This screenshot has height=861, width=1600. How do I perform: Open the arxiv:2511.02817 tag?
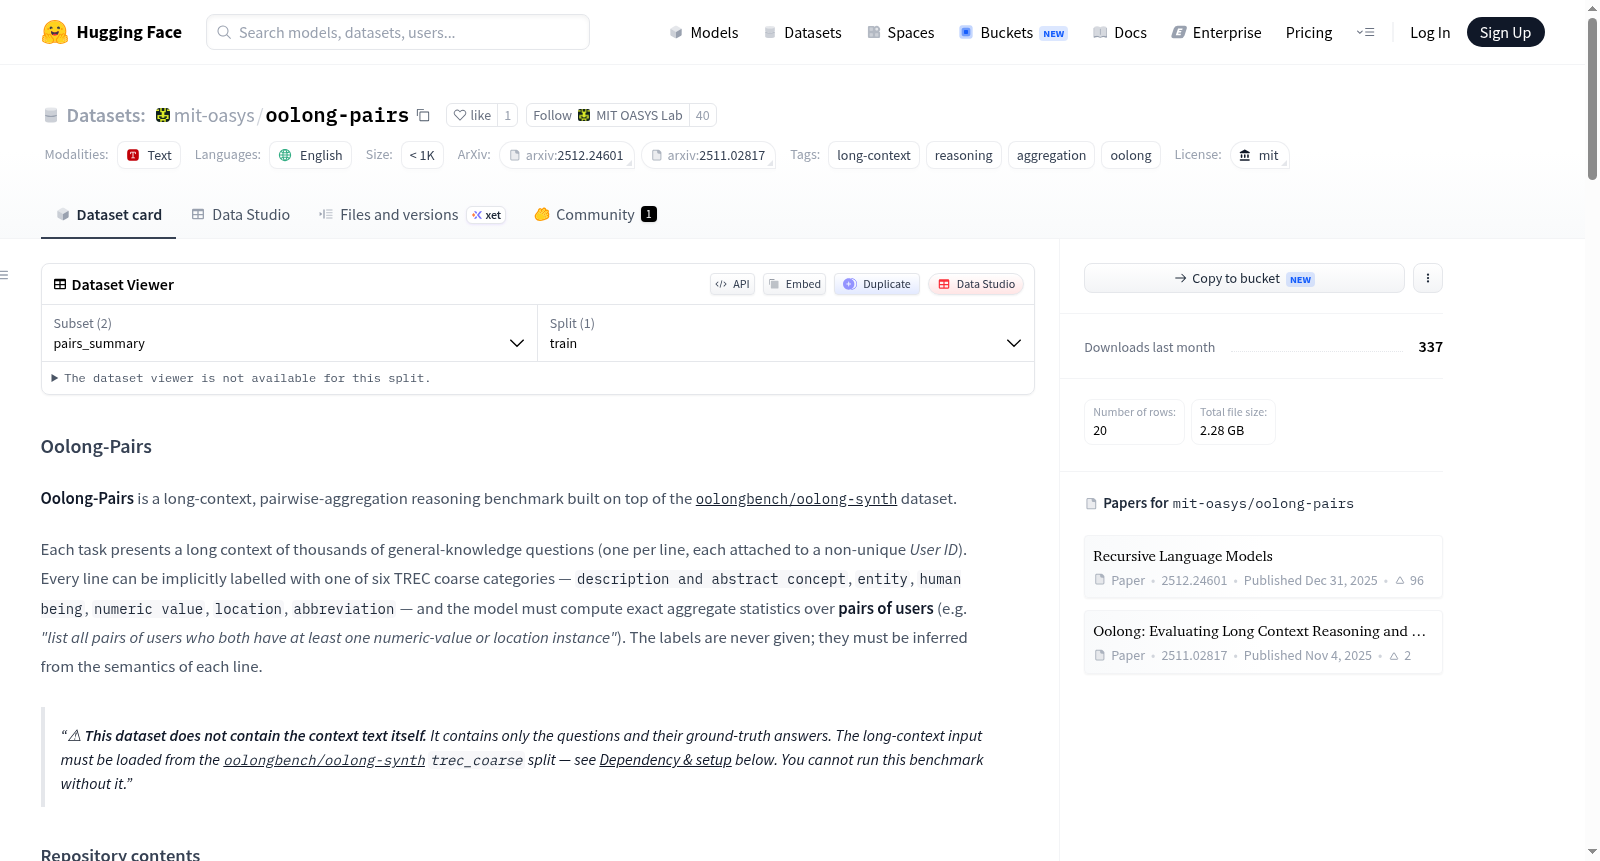click(708, 155)
